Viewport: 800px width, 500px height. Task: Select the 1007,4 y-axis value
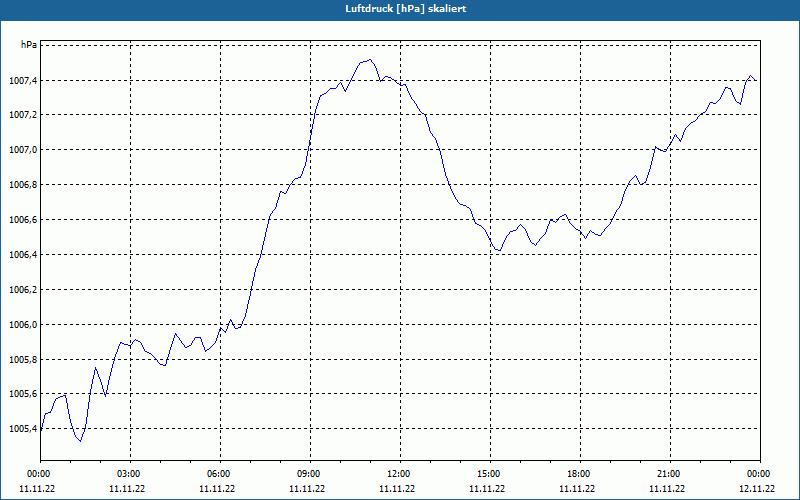point(23,80)
